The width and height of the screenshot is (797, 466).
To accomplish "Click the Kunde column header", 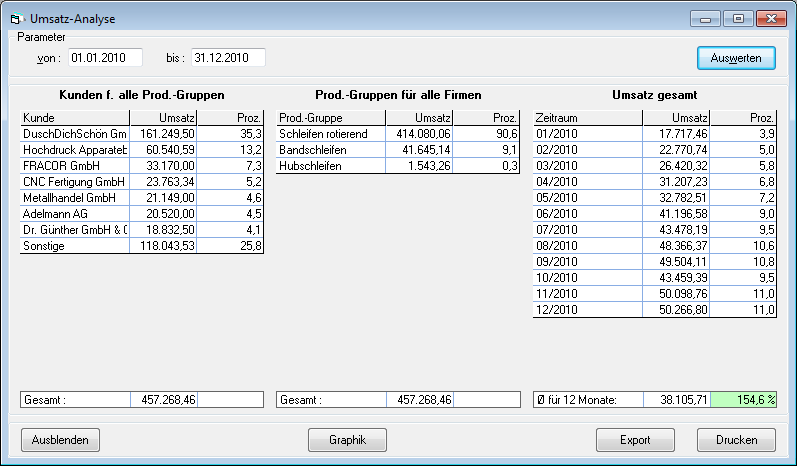I will tap(74, 117).
